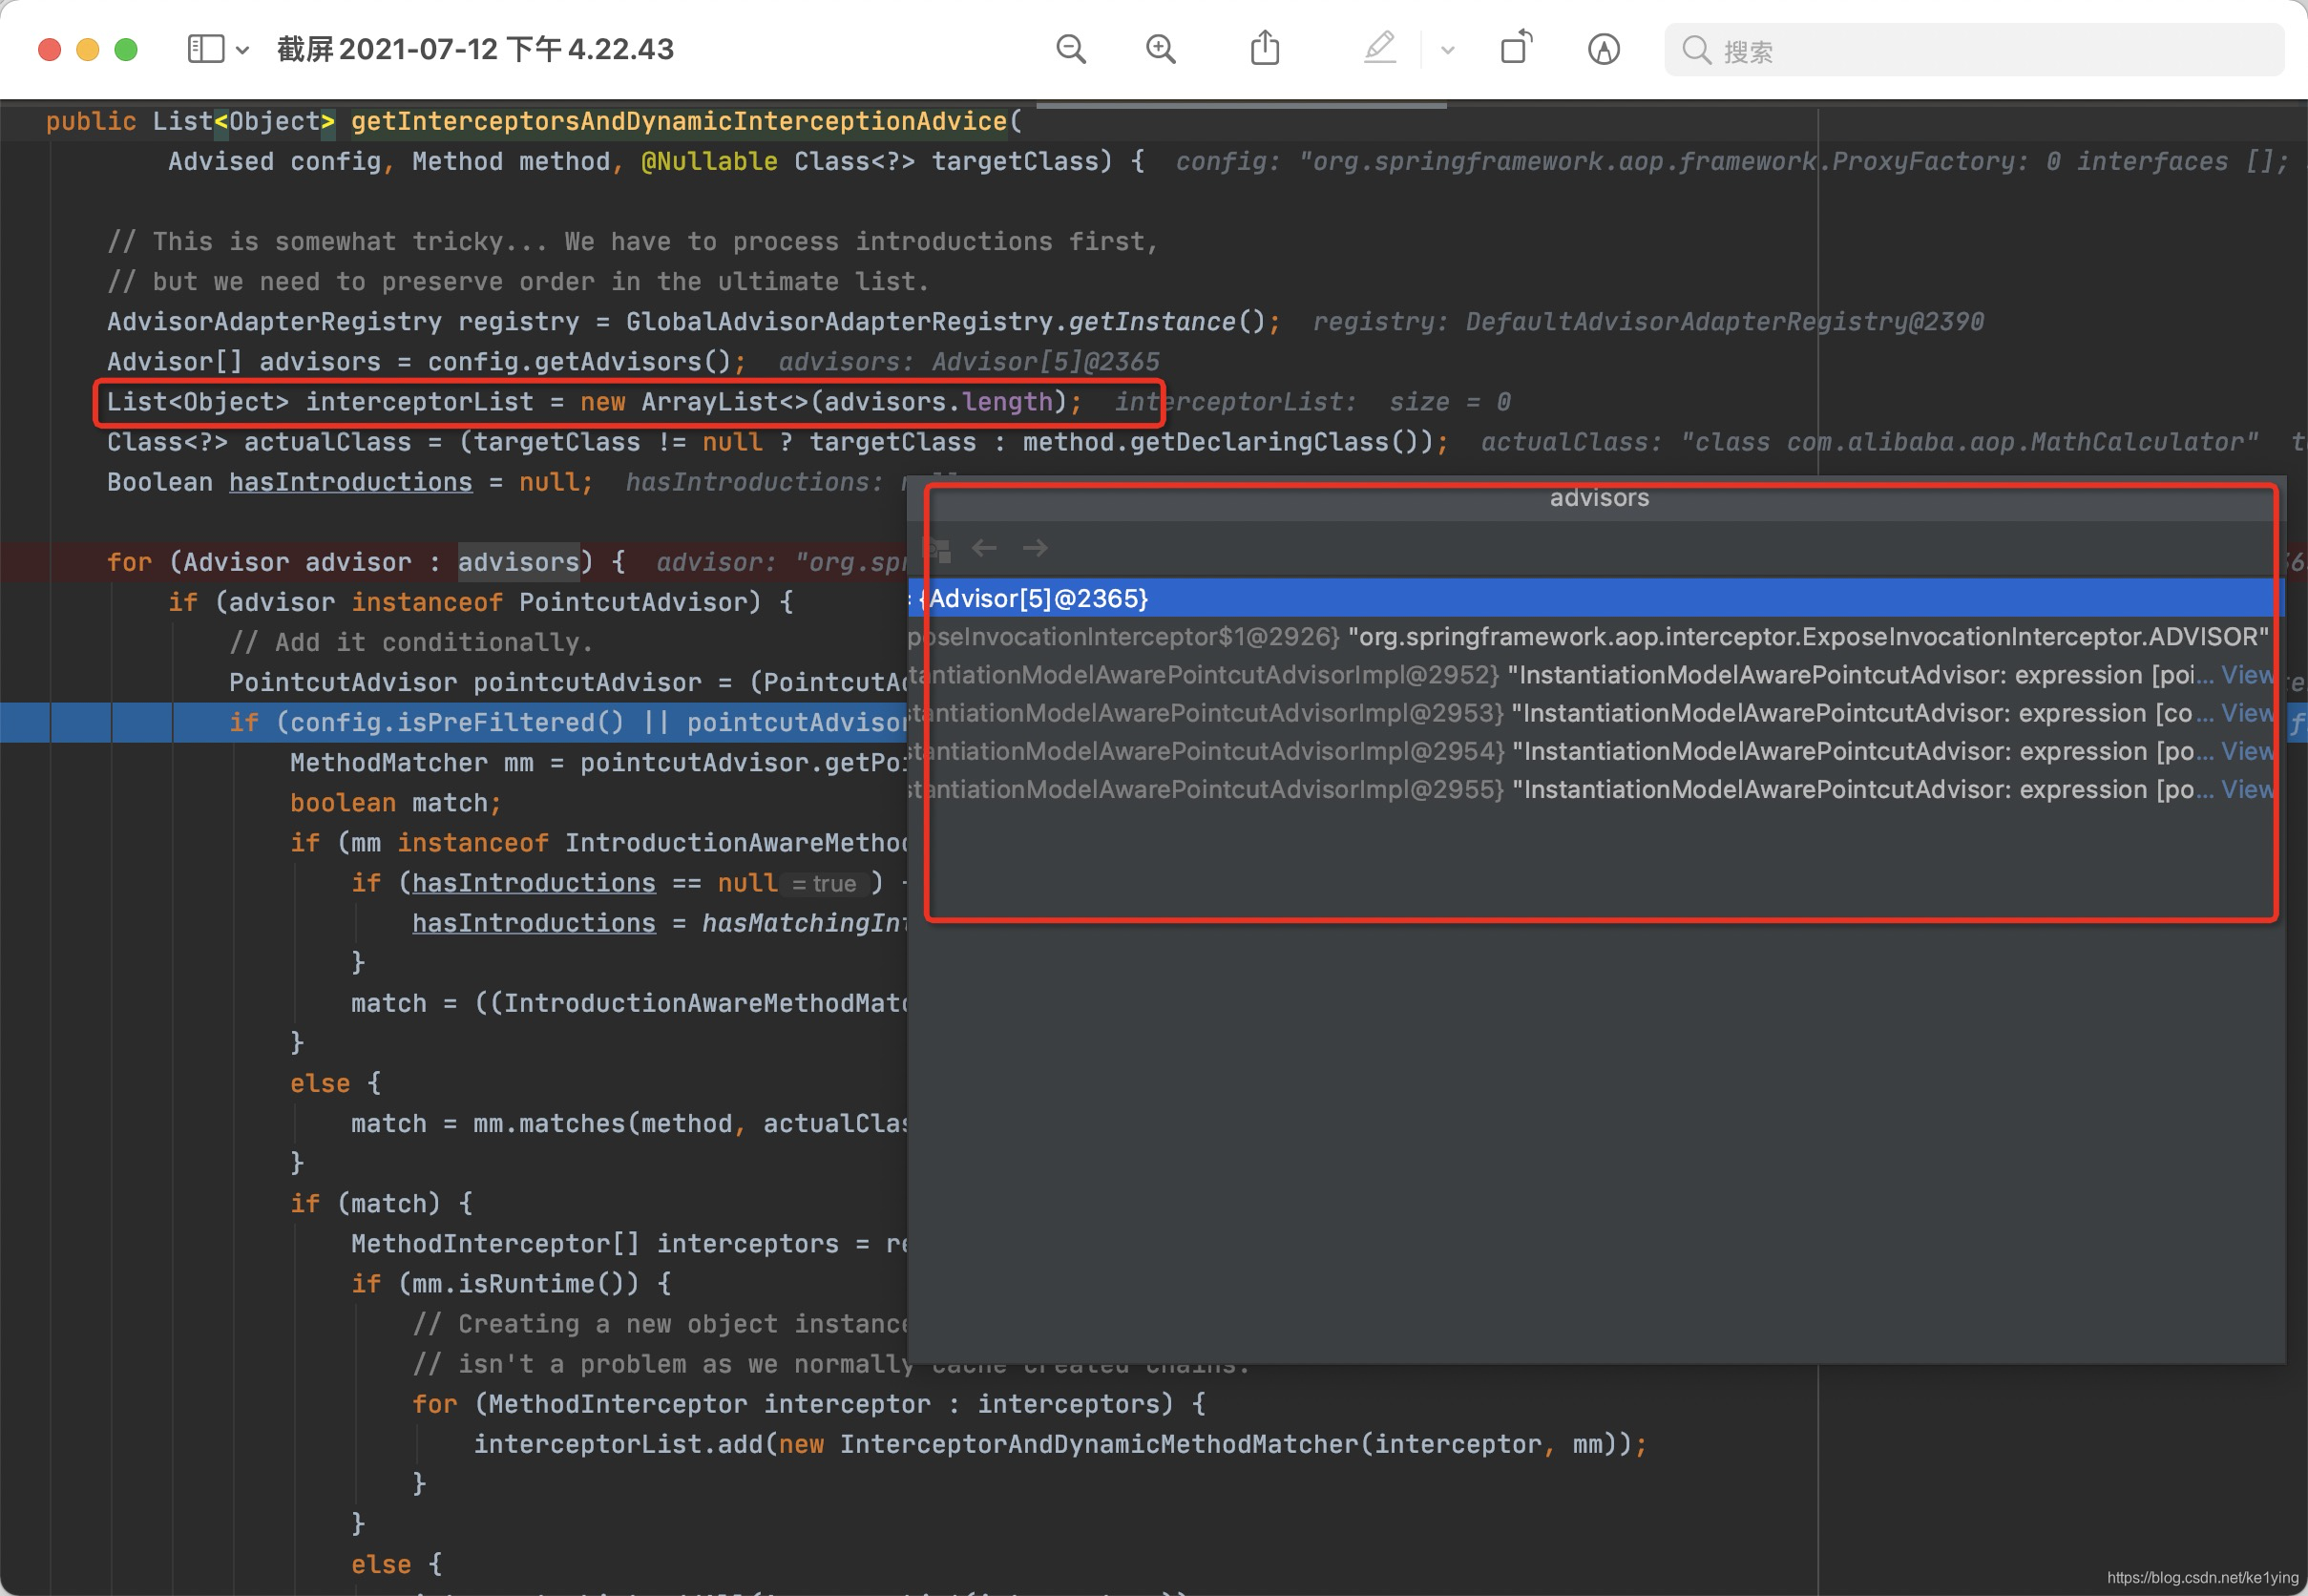Toggle the sidebar view icon
2308x1596 pixels.
[205, 49]
